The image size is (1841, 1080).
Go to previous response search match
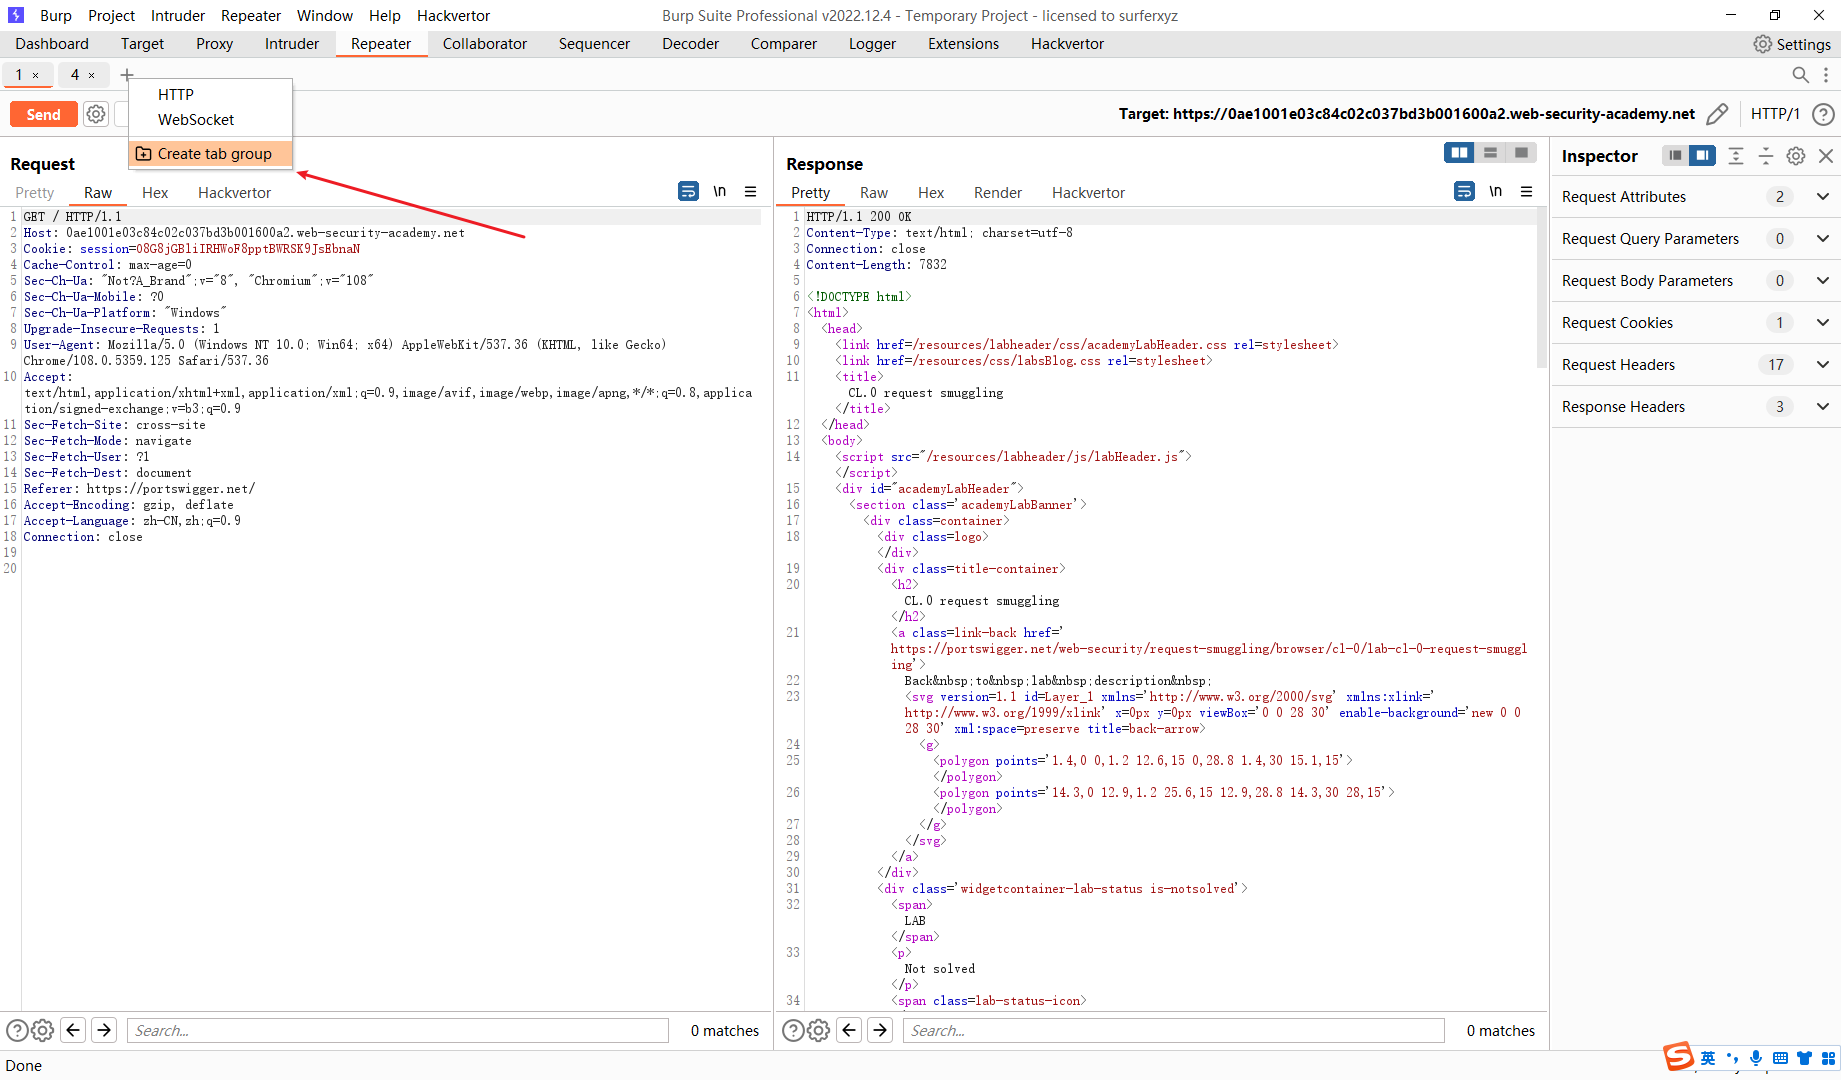[x=848, y=1030]
